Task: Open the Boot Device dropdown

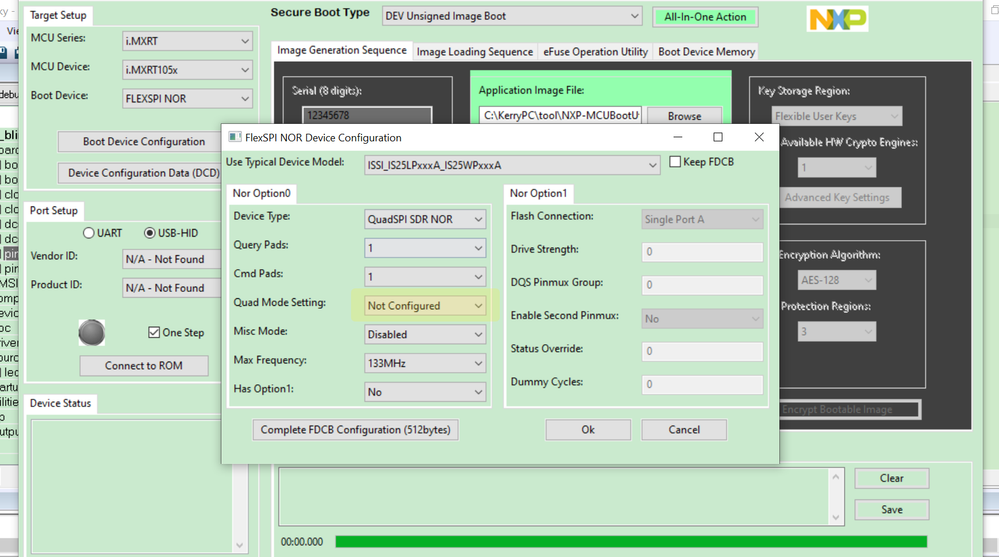Action: 187,99
